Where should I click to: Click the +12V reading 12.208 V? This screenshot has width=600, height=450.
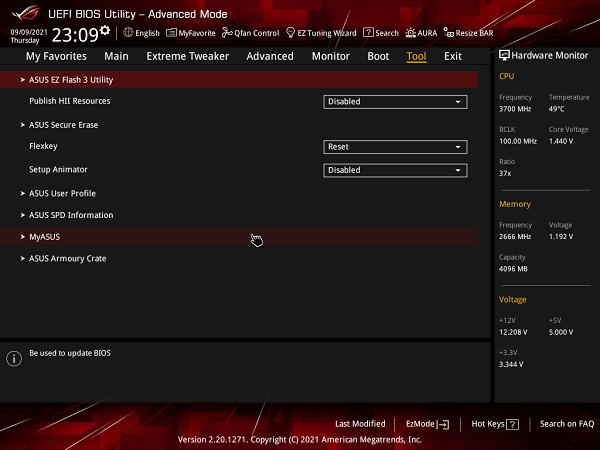[513, 332]
